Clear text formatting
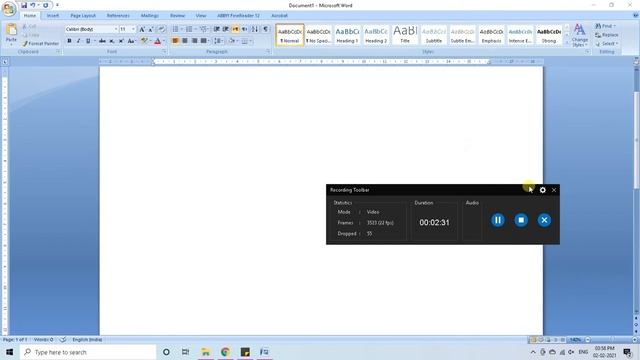The image size is (640, 360). [162, 29]
